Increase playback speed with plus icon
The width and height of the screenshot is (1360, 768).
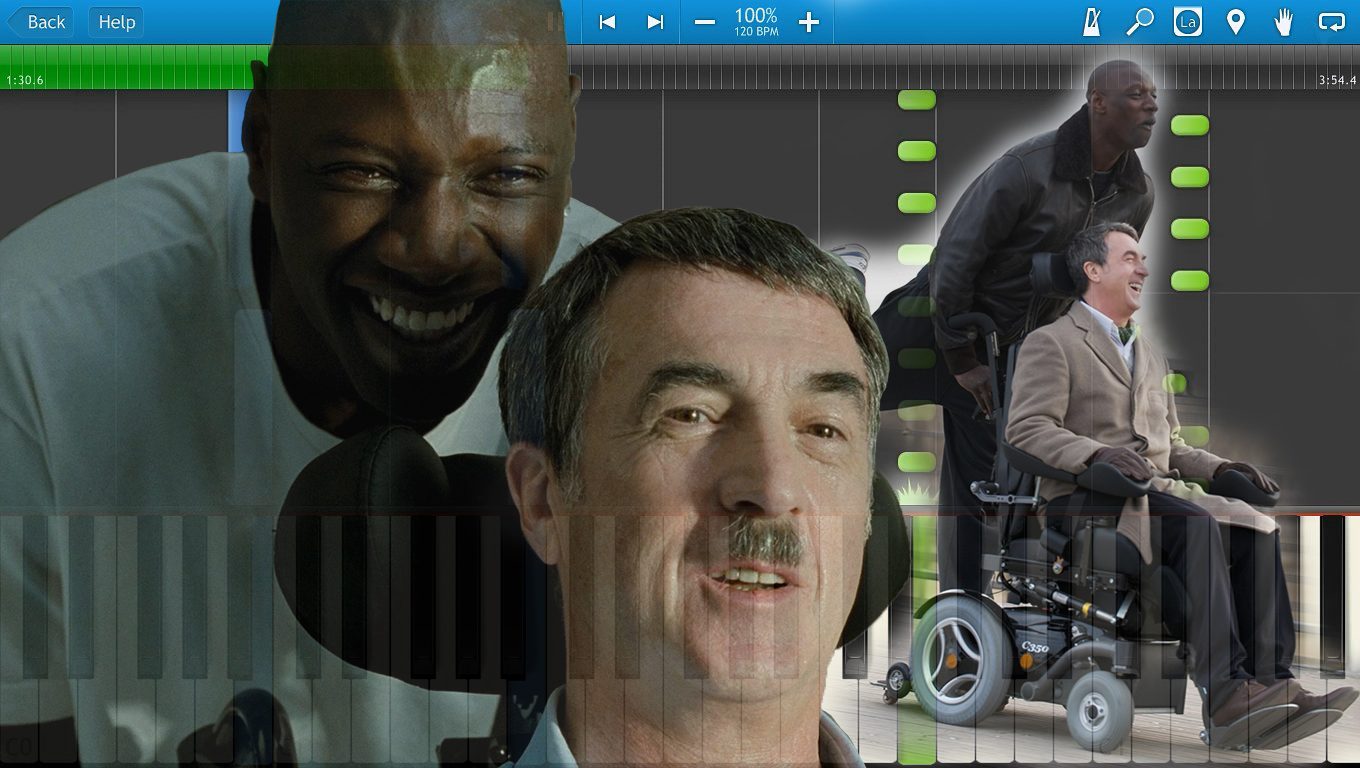click(x=809, y=22)
